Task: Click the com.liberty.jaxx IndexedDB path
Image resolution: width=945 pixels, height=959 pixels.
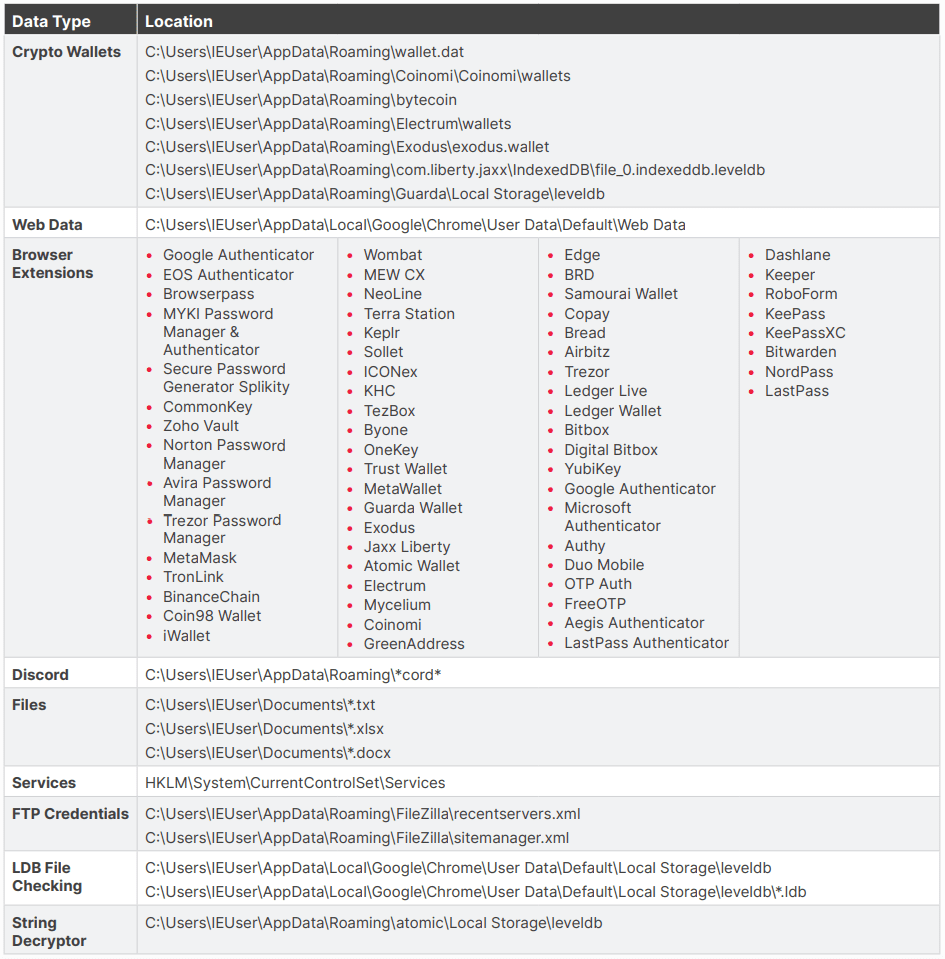Action: [454, 170]
